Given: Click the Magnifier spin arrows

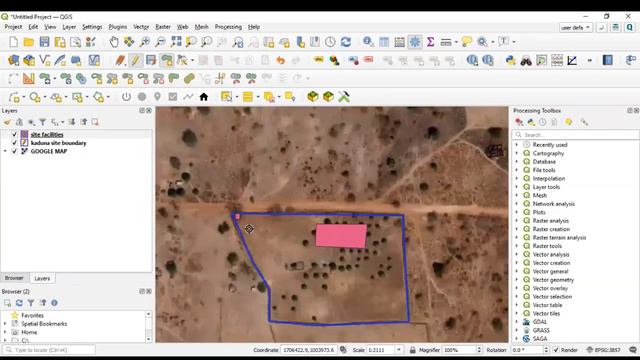Looking at the screenshot, I should coord(479,350).
